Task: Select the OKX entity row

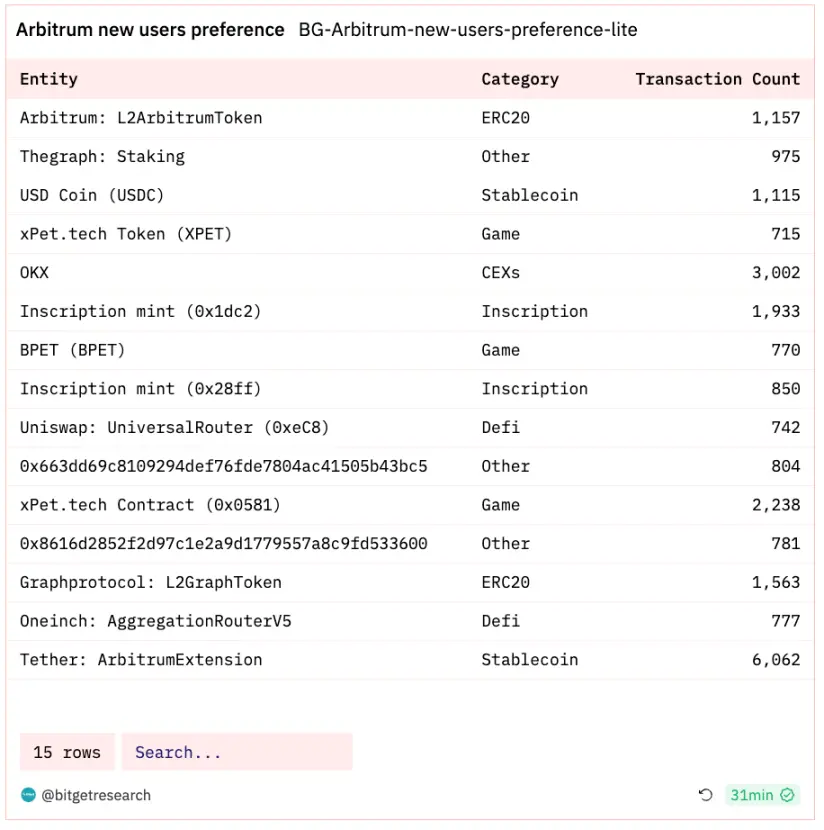Action: tap(410, 273)
